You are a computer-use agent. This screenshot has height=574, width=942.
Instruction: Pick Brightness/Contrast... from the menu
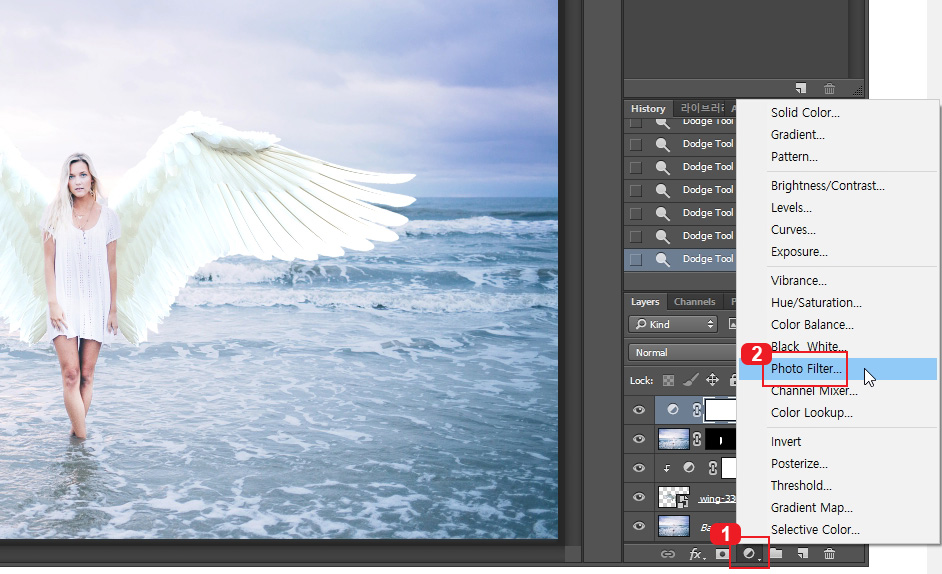828,186
